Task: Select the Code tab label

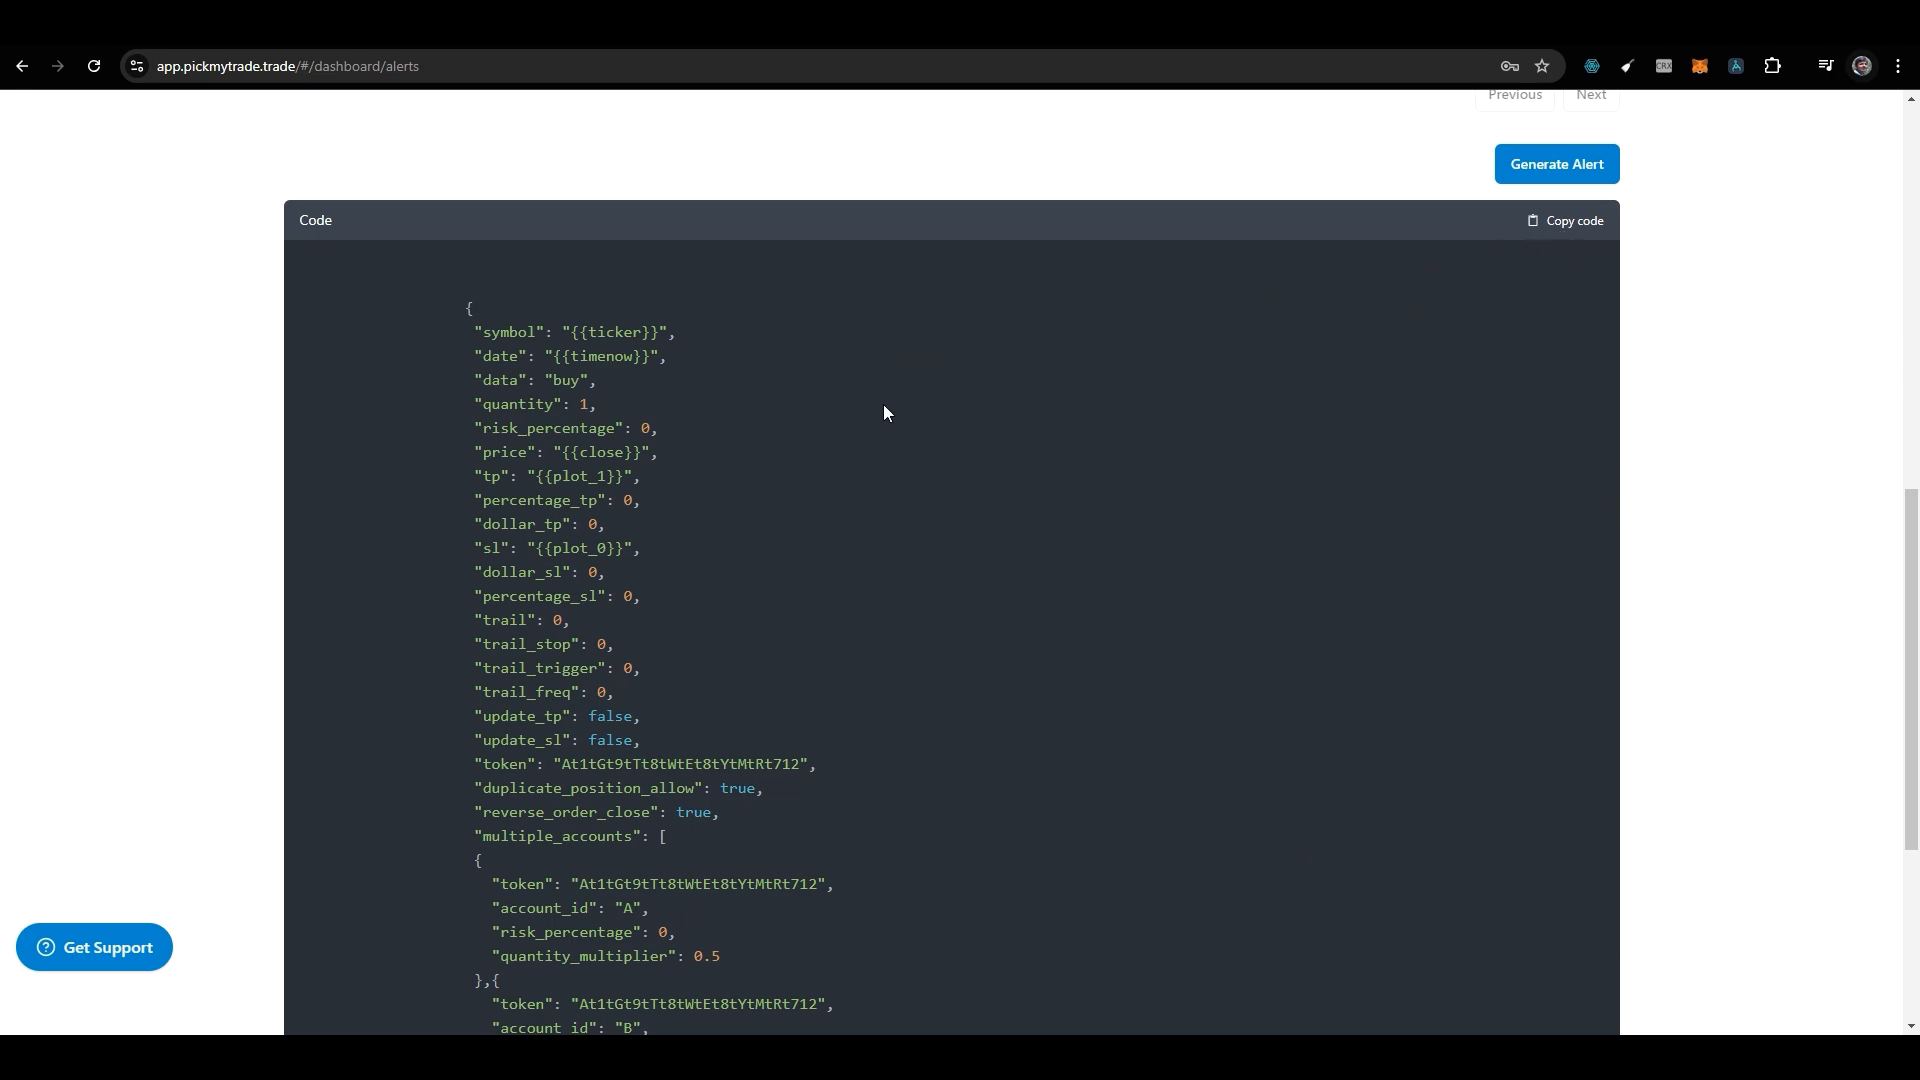Action: point(315,220)
